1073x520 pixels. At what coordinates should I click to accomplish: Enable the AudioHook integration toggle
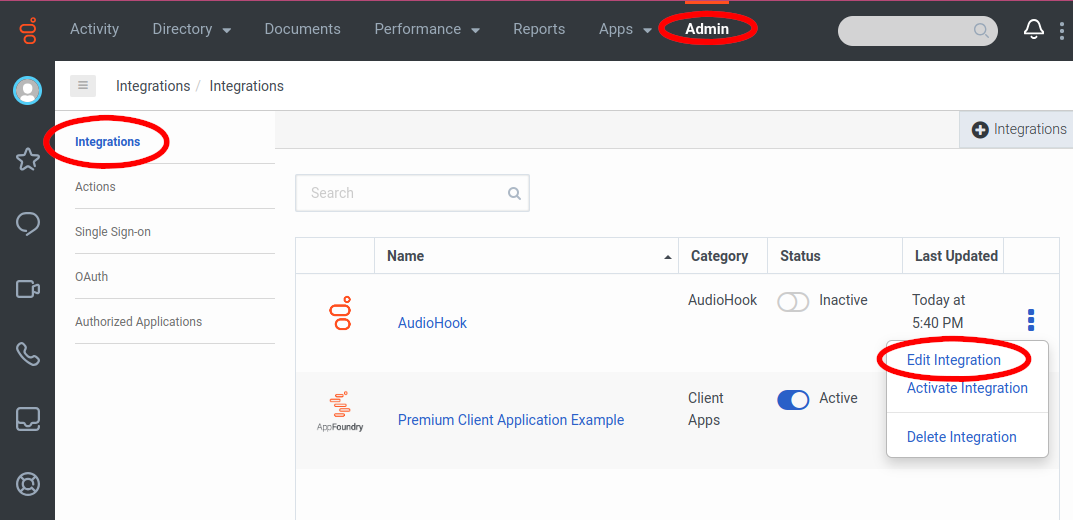(793, 301)
